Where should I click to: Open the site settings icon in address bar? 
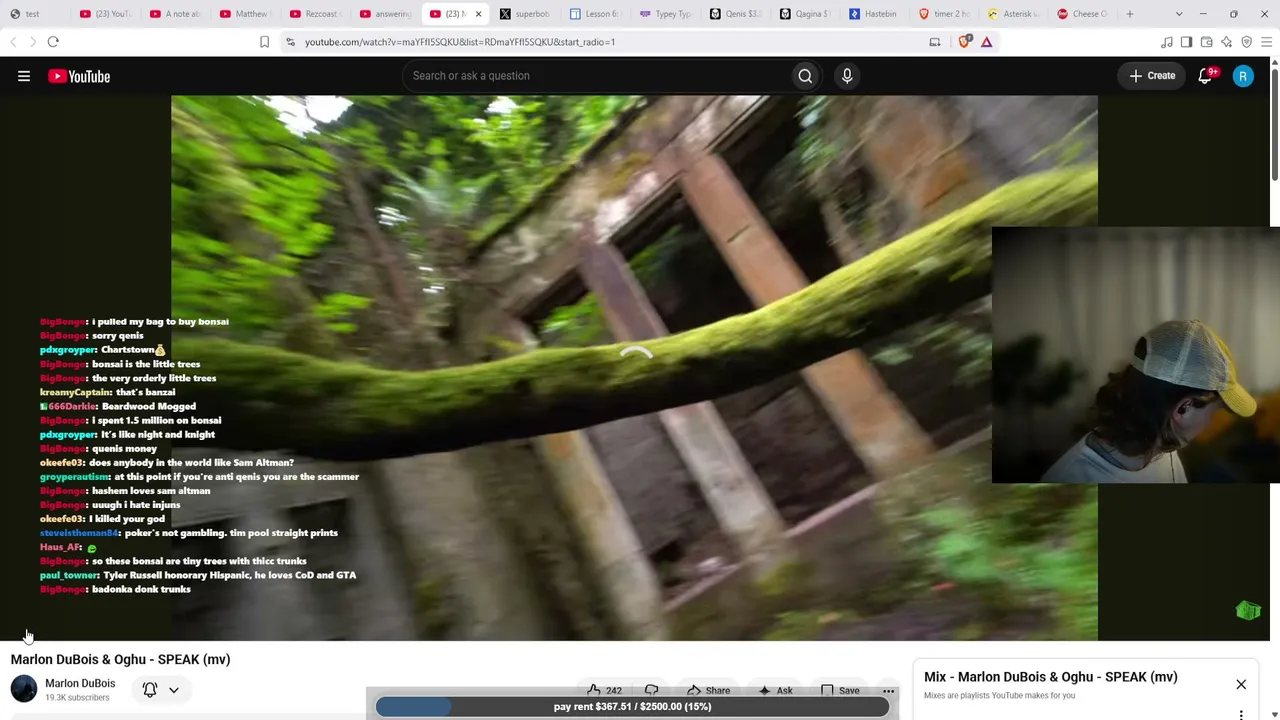tap(290, 42)
